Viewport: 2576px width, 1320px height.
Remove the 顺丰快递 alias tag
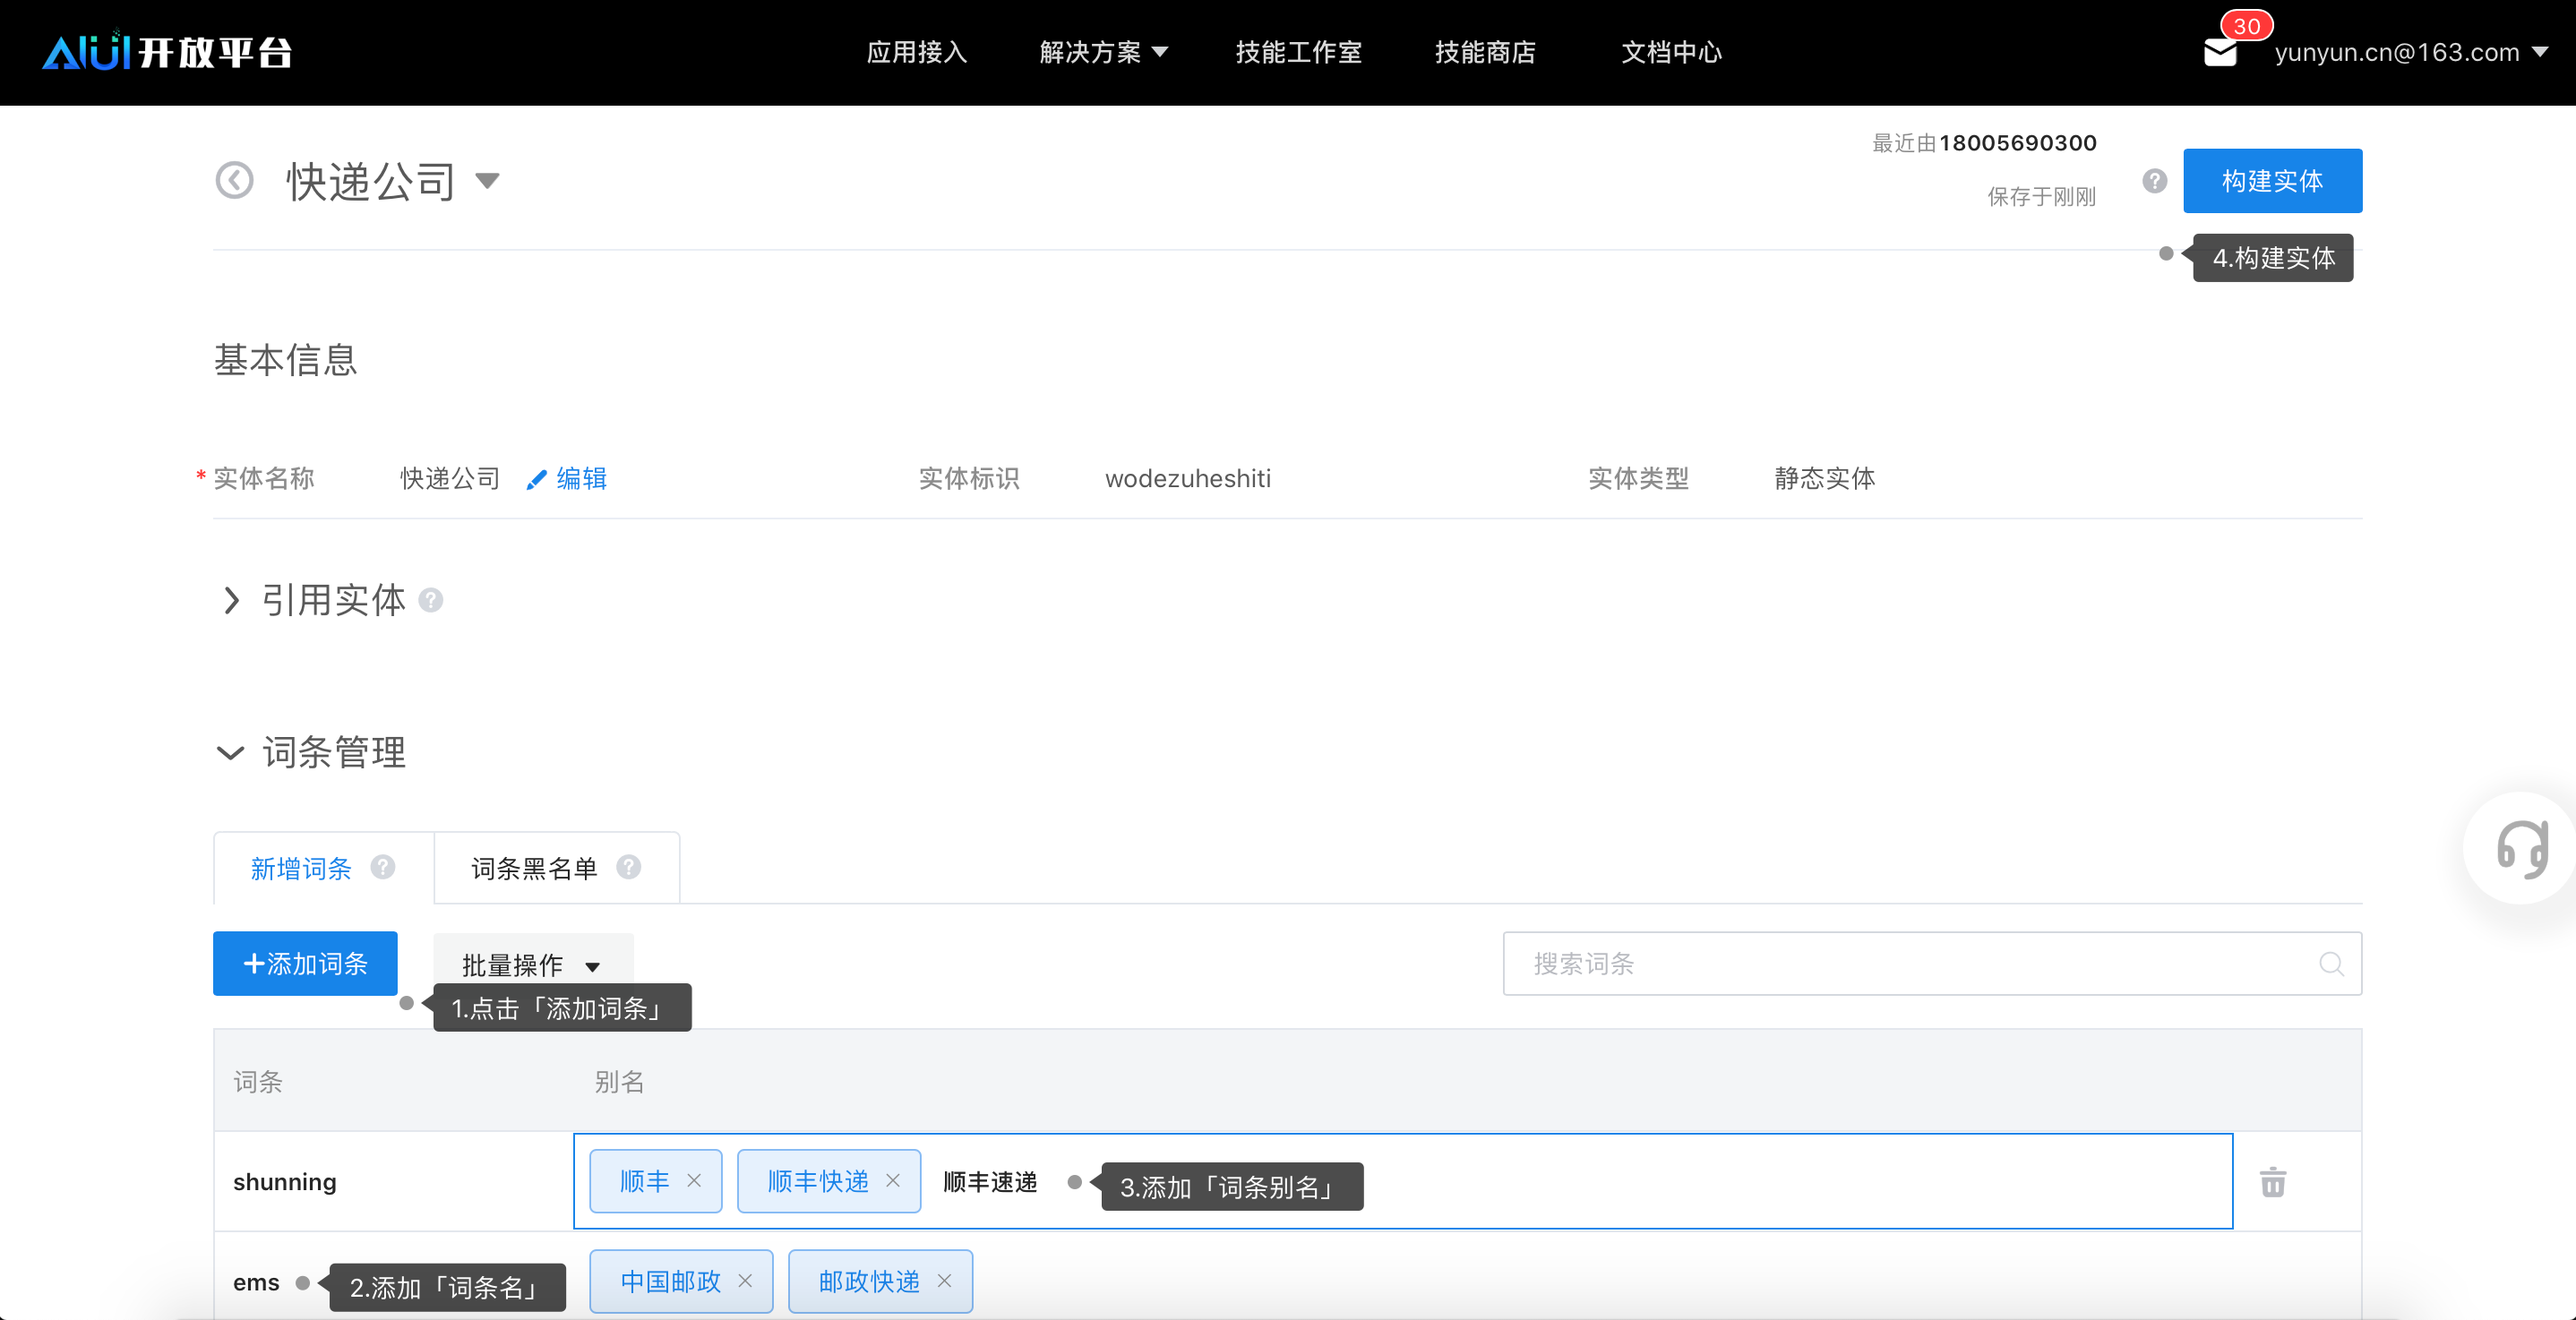(x=893, y=1181)
